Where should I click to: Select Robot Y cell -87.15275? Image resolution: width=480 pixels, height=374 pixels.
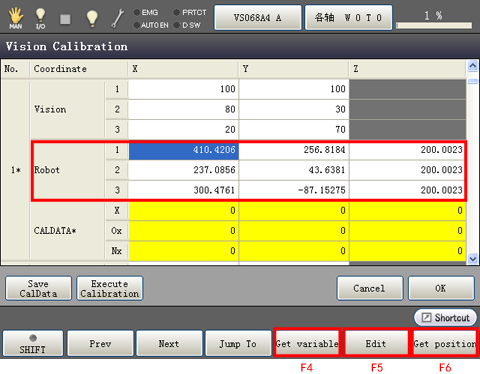[294, 190]
